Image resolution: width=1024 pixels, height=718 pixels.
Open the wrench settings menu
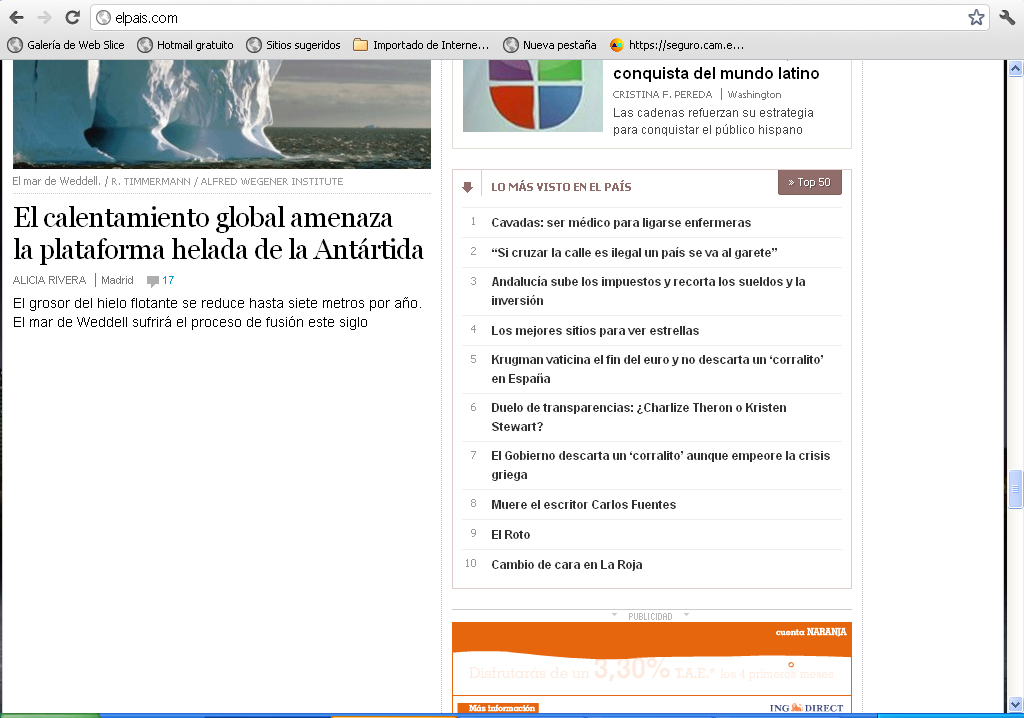(1007, 17)
